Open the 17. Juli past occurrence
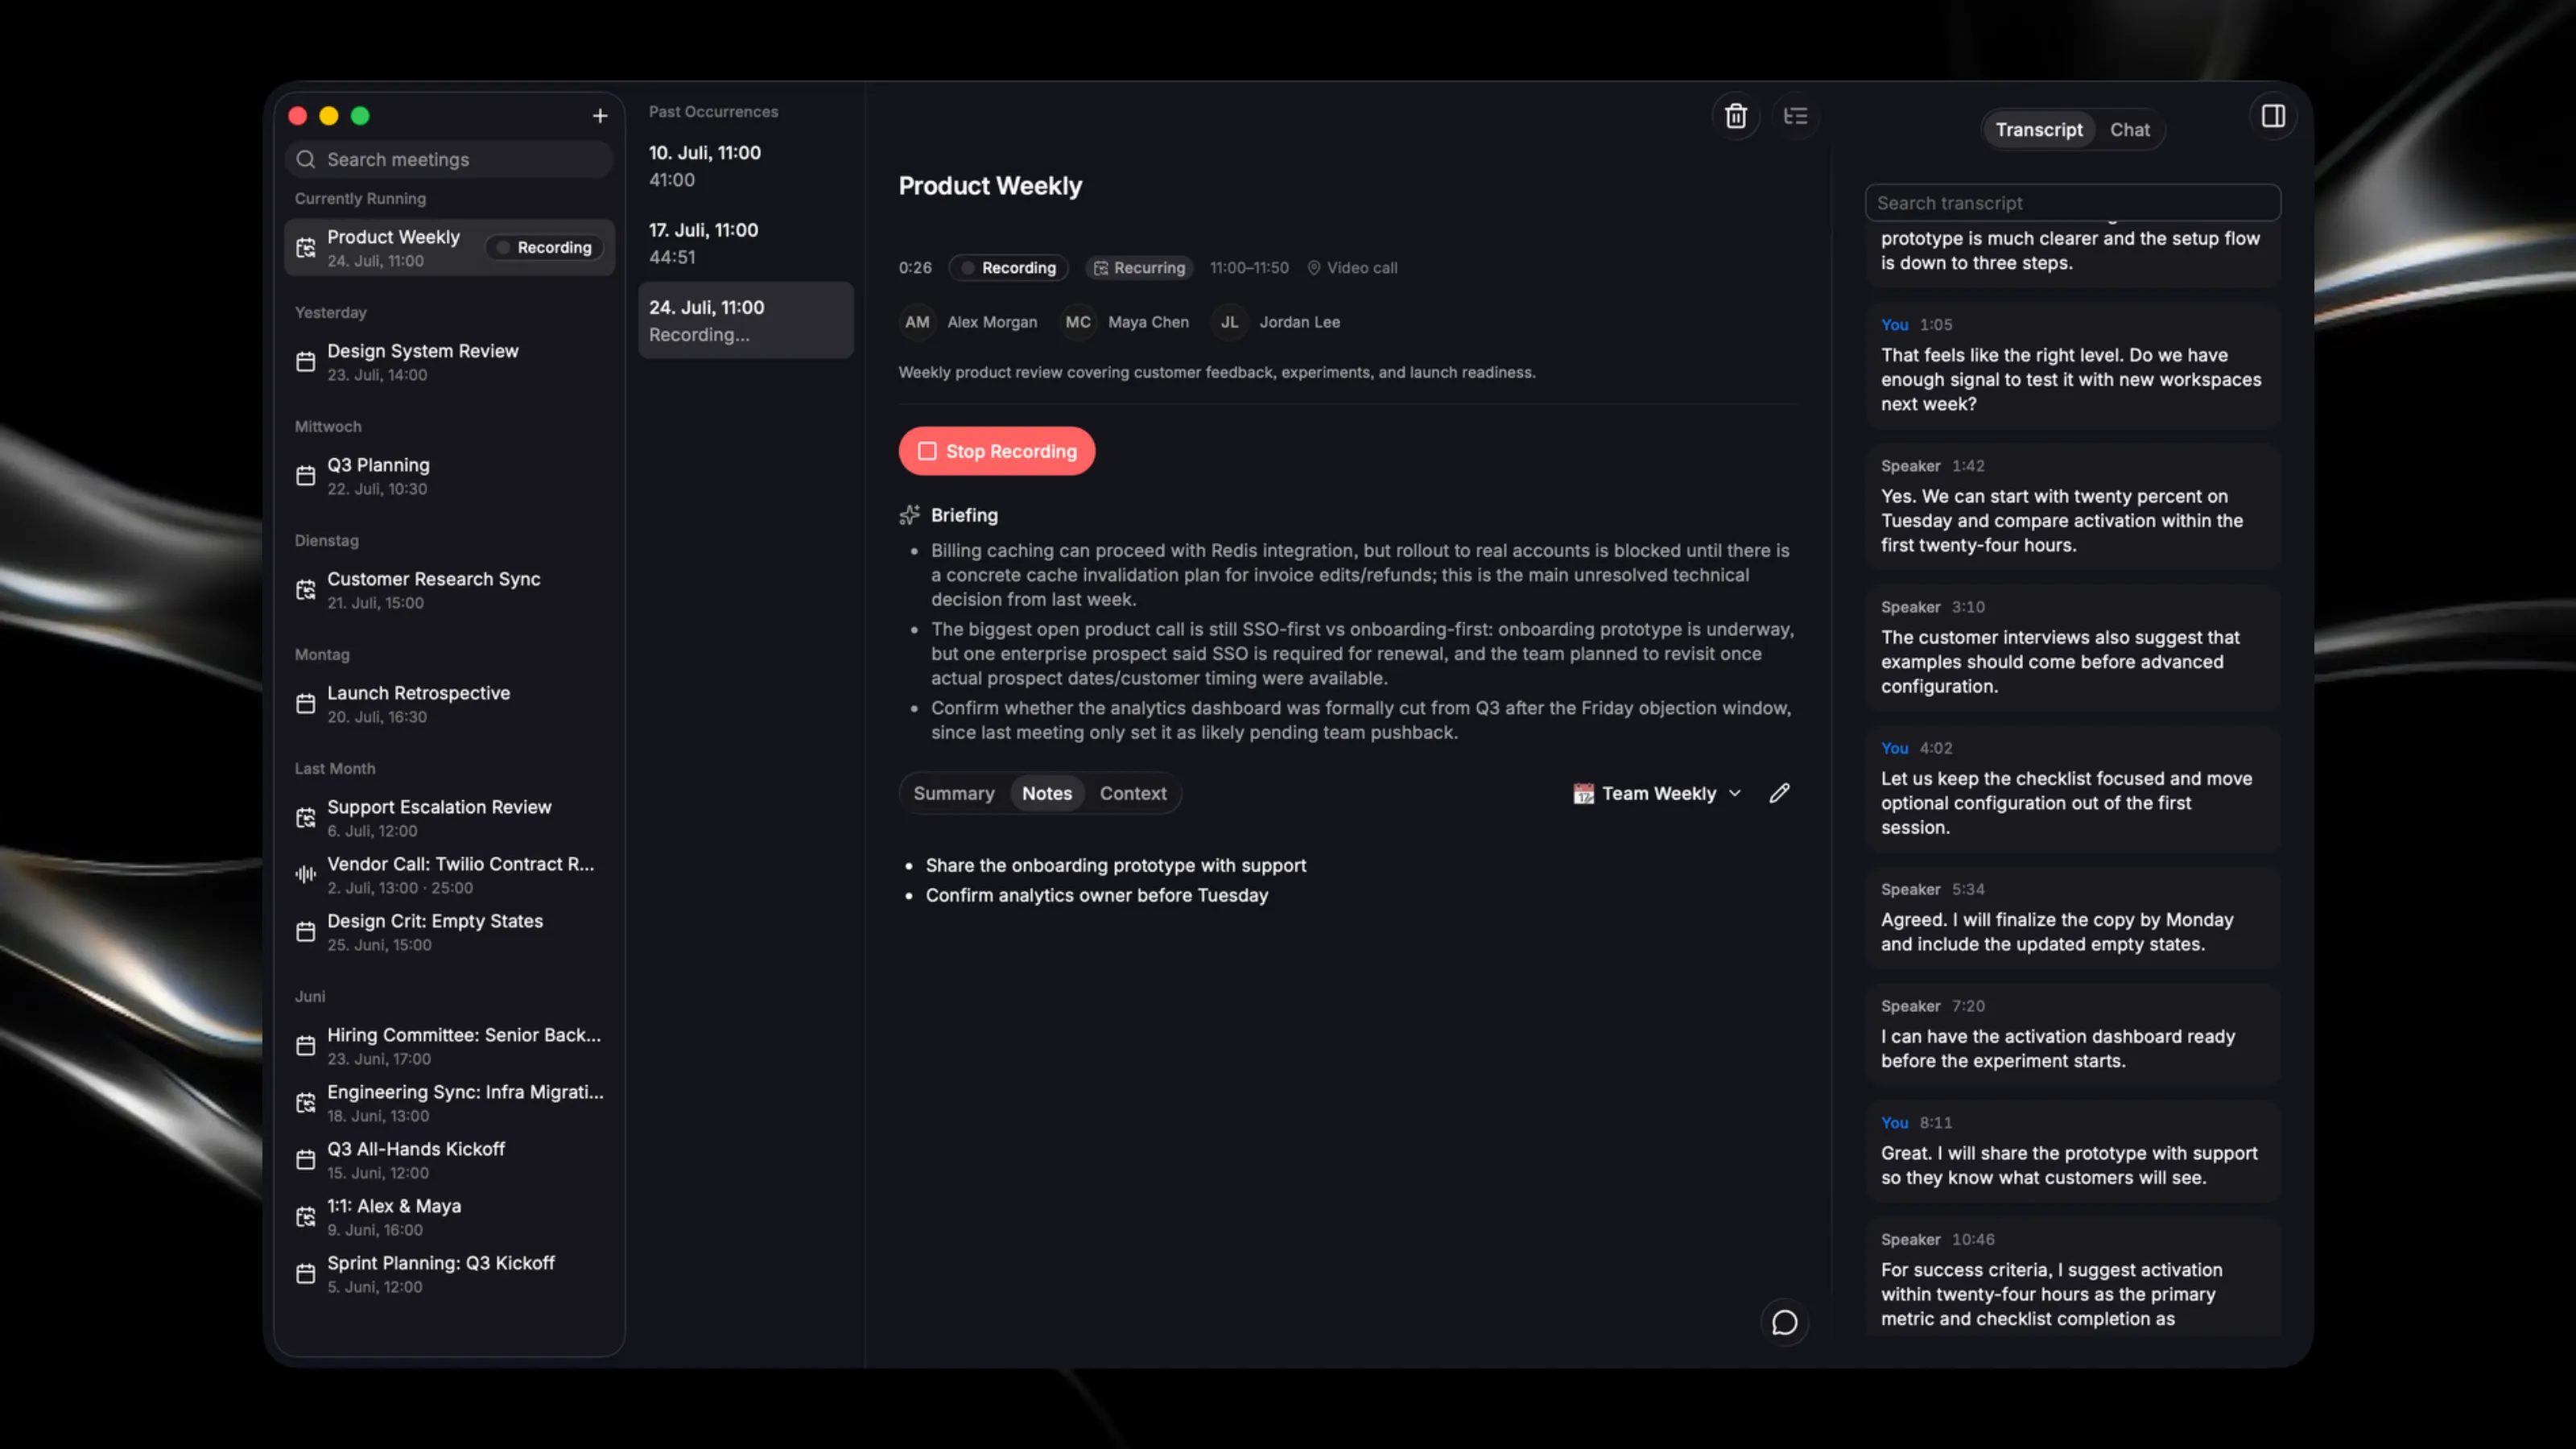 point(746,243)
